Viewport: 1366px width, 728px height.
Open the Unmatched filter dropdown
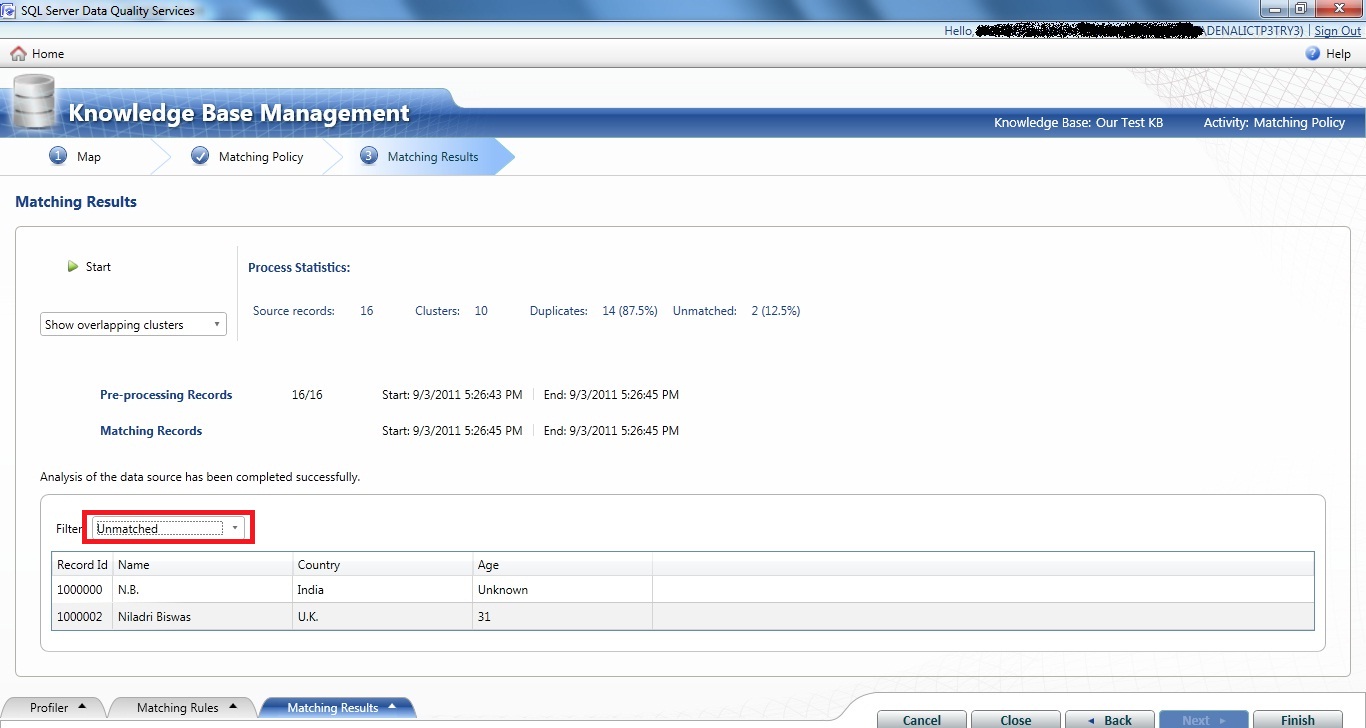(x=168, y=528)
